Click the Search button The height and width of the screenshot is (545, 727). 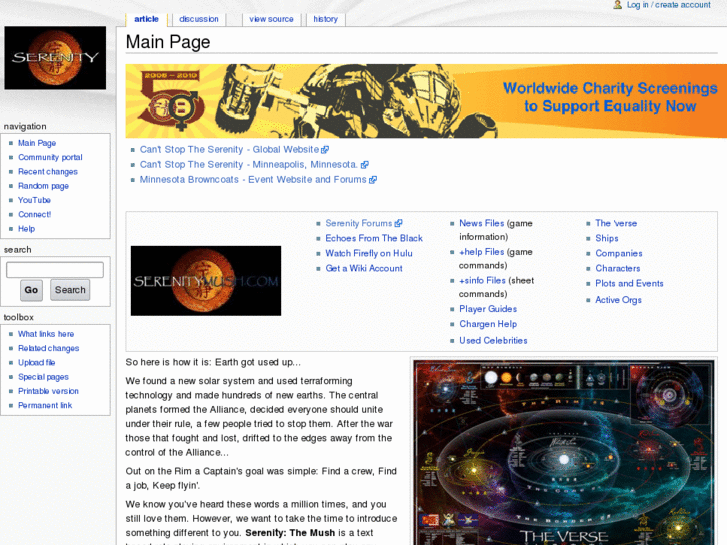pos(70,290)
